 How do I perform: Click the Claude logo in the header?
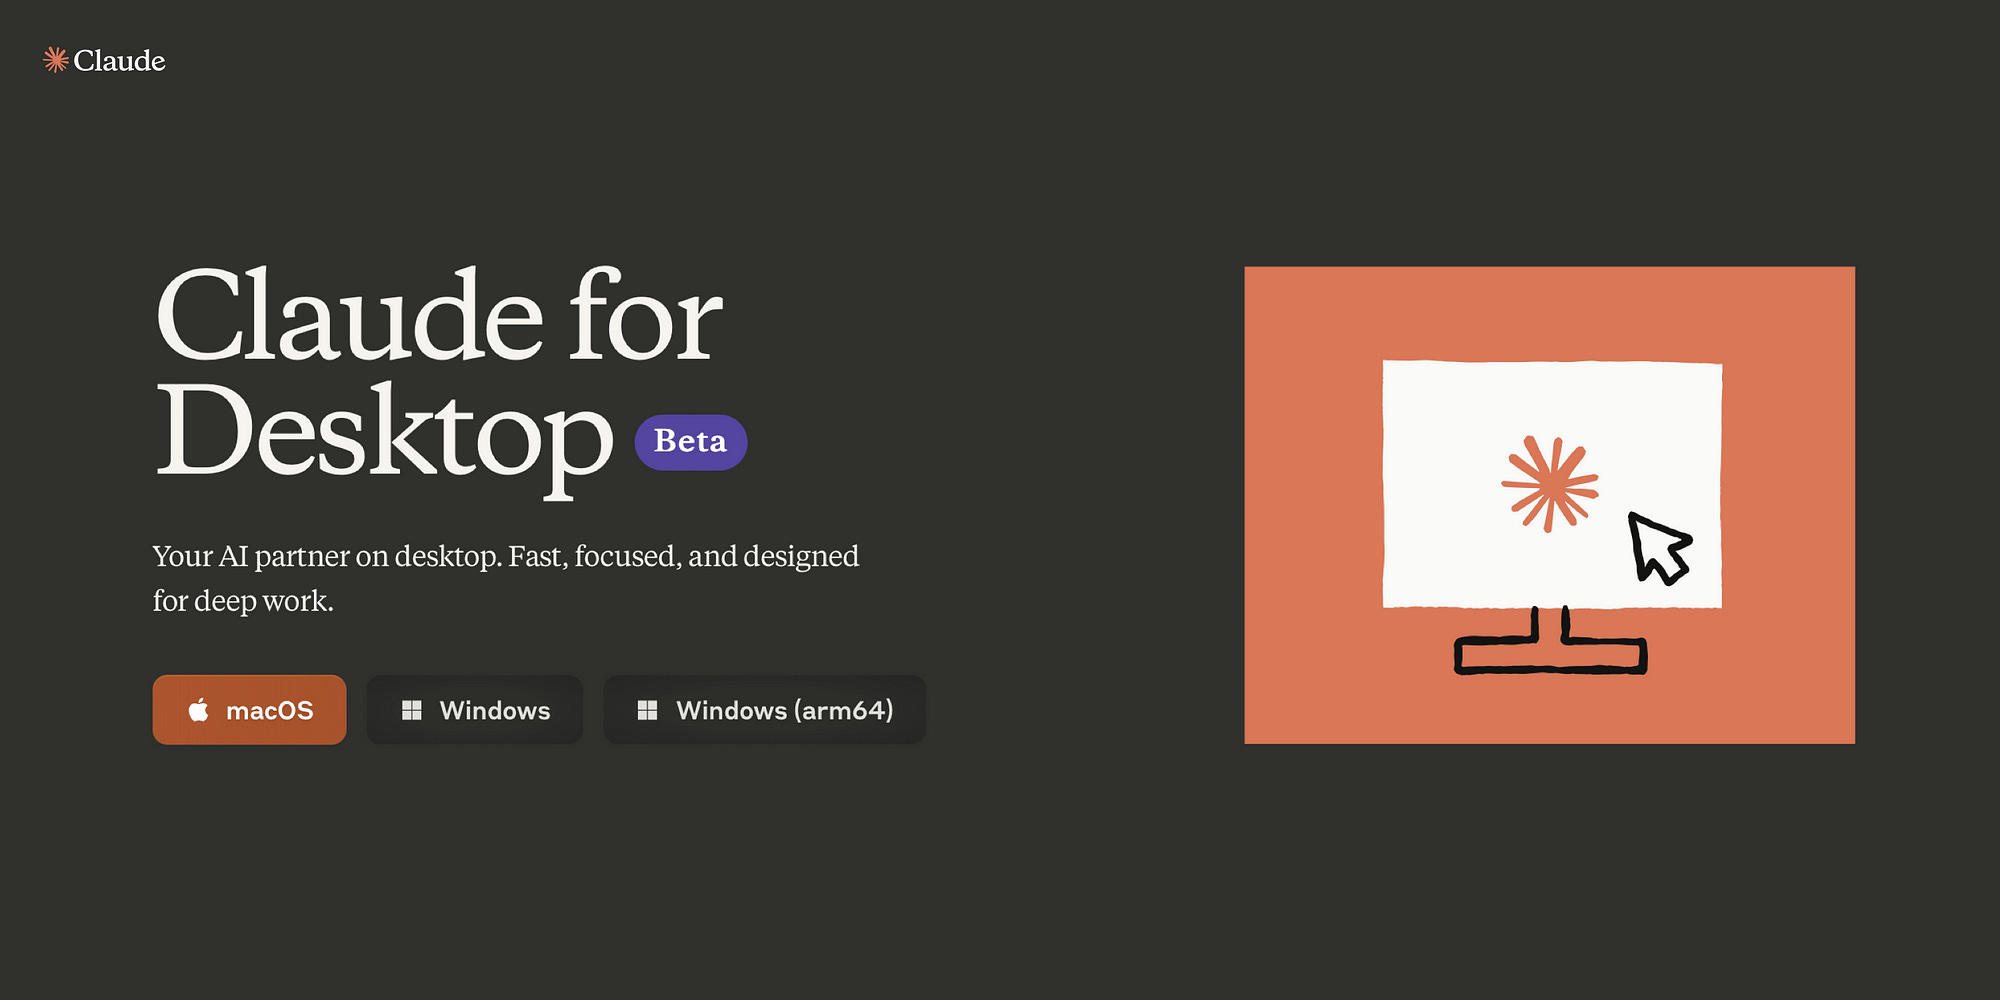(x=104, y=60)
